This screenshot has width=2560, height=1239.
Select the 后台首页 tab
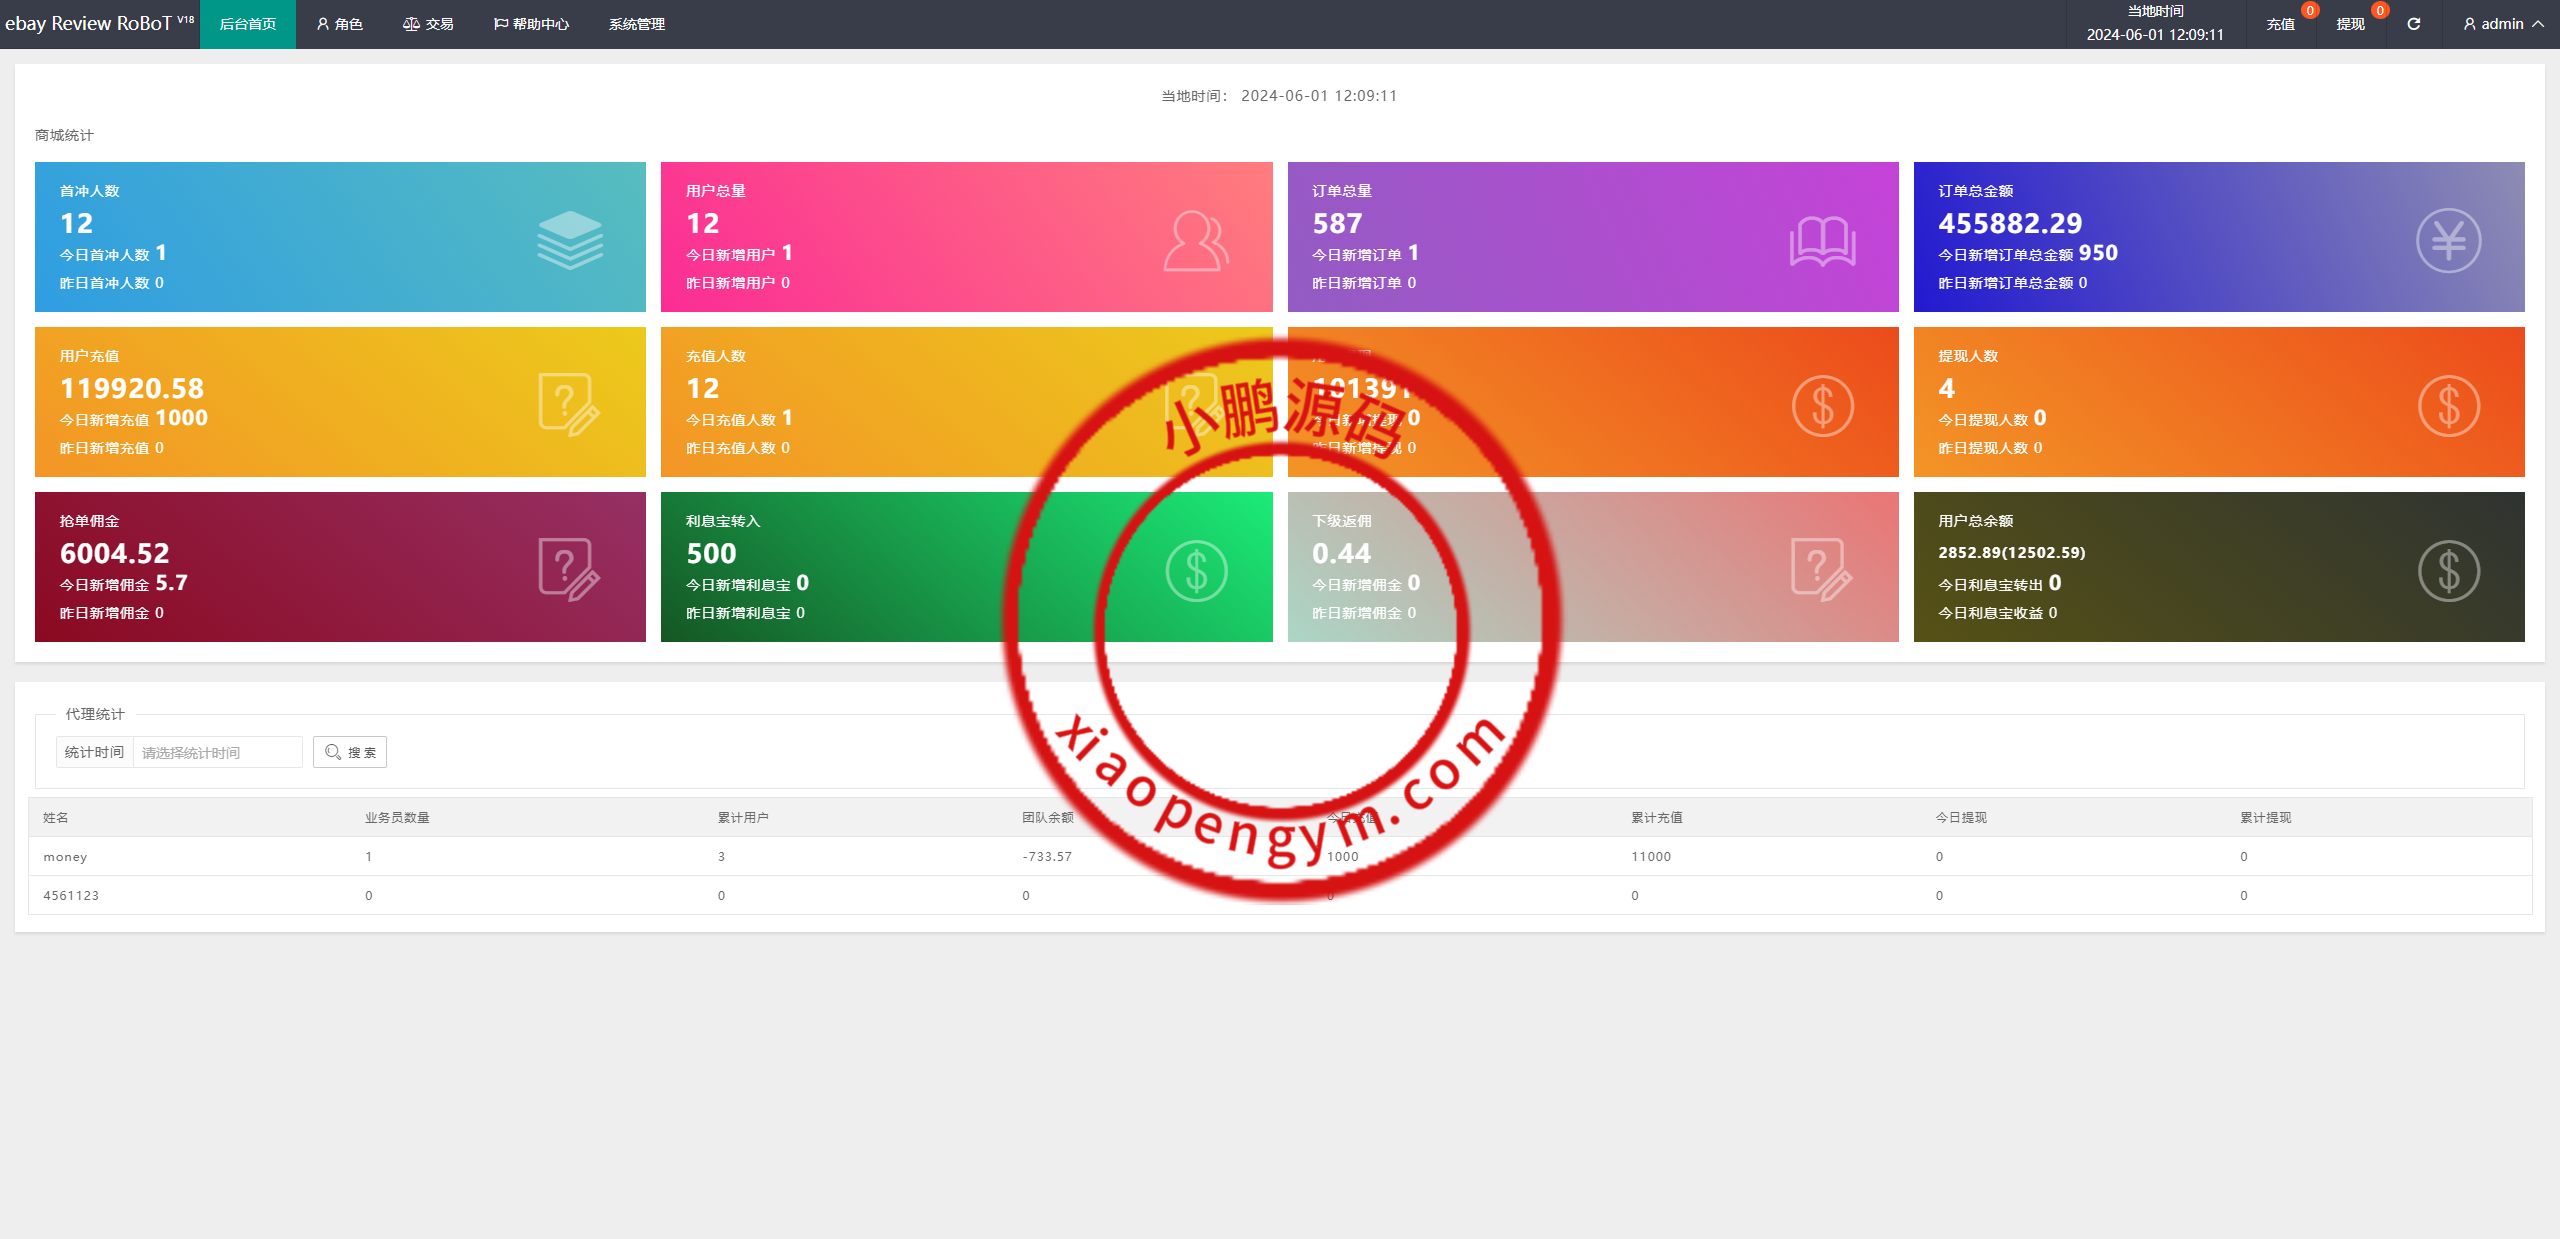[247, 24]
